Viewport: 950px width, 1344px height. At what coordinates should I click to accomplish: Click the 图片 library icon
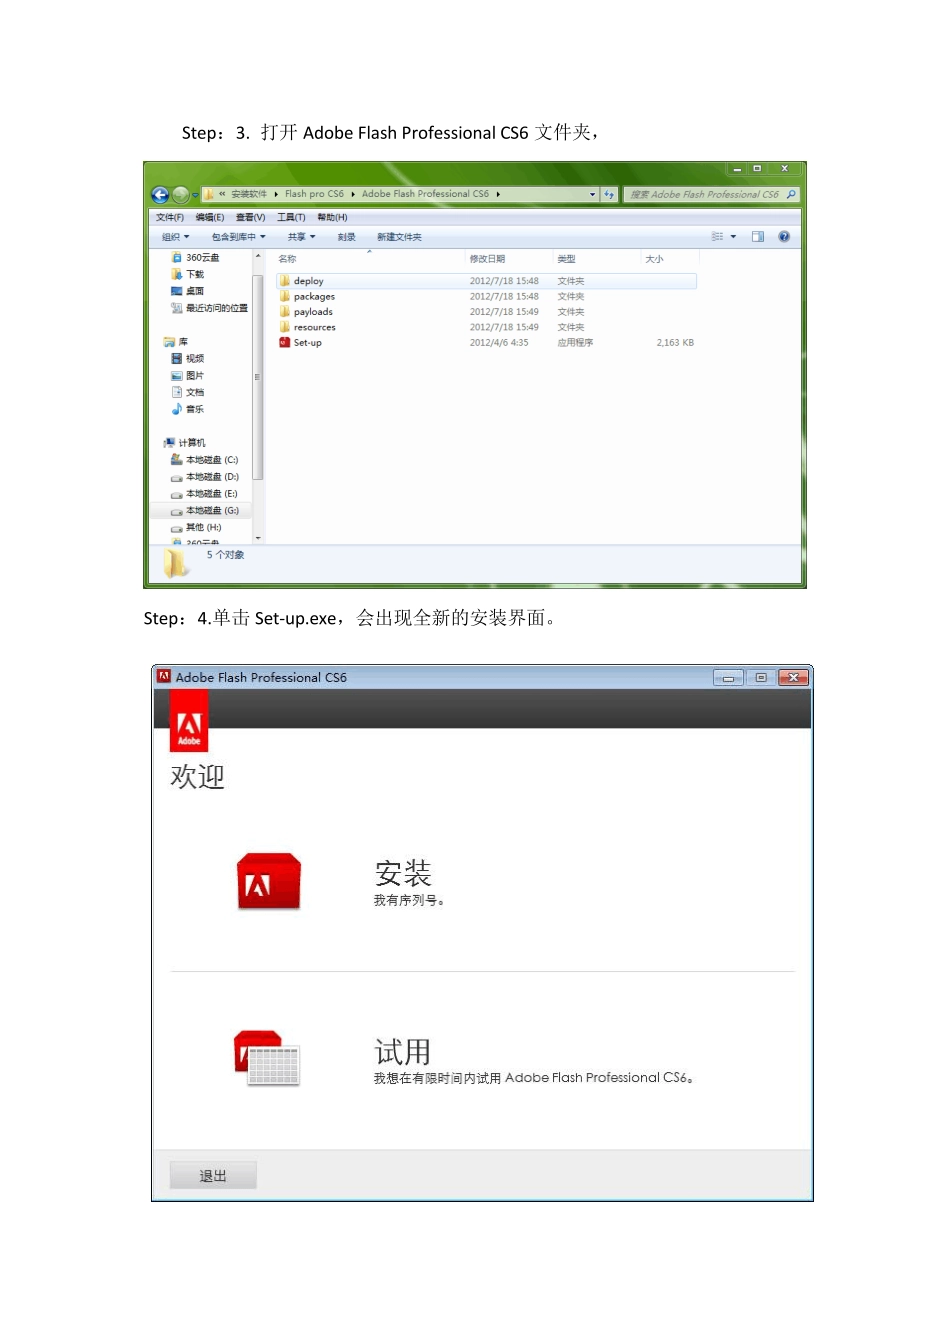[177, 375]
